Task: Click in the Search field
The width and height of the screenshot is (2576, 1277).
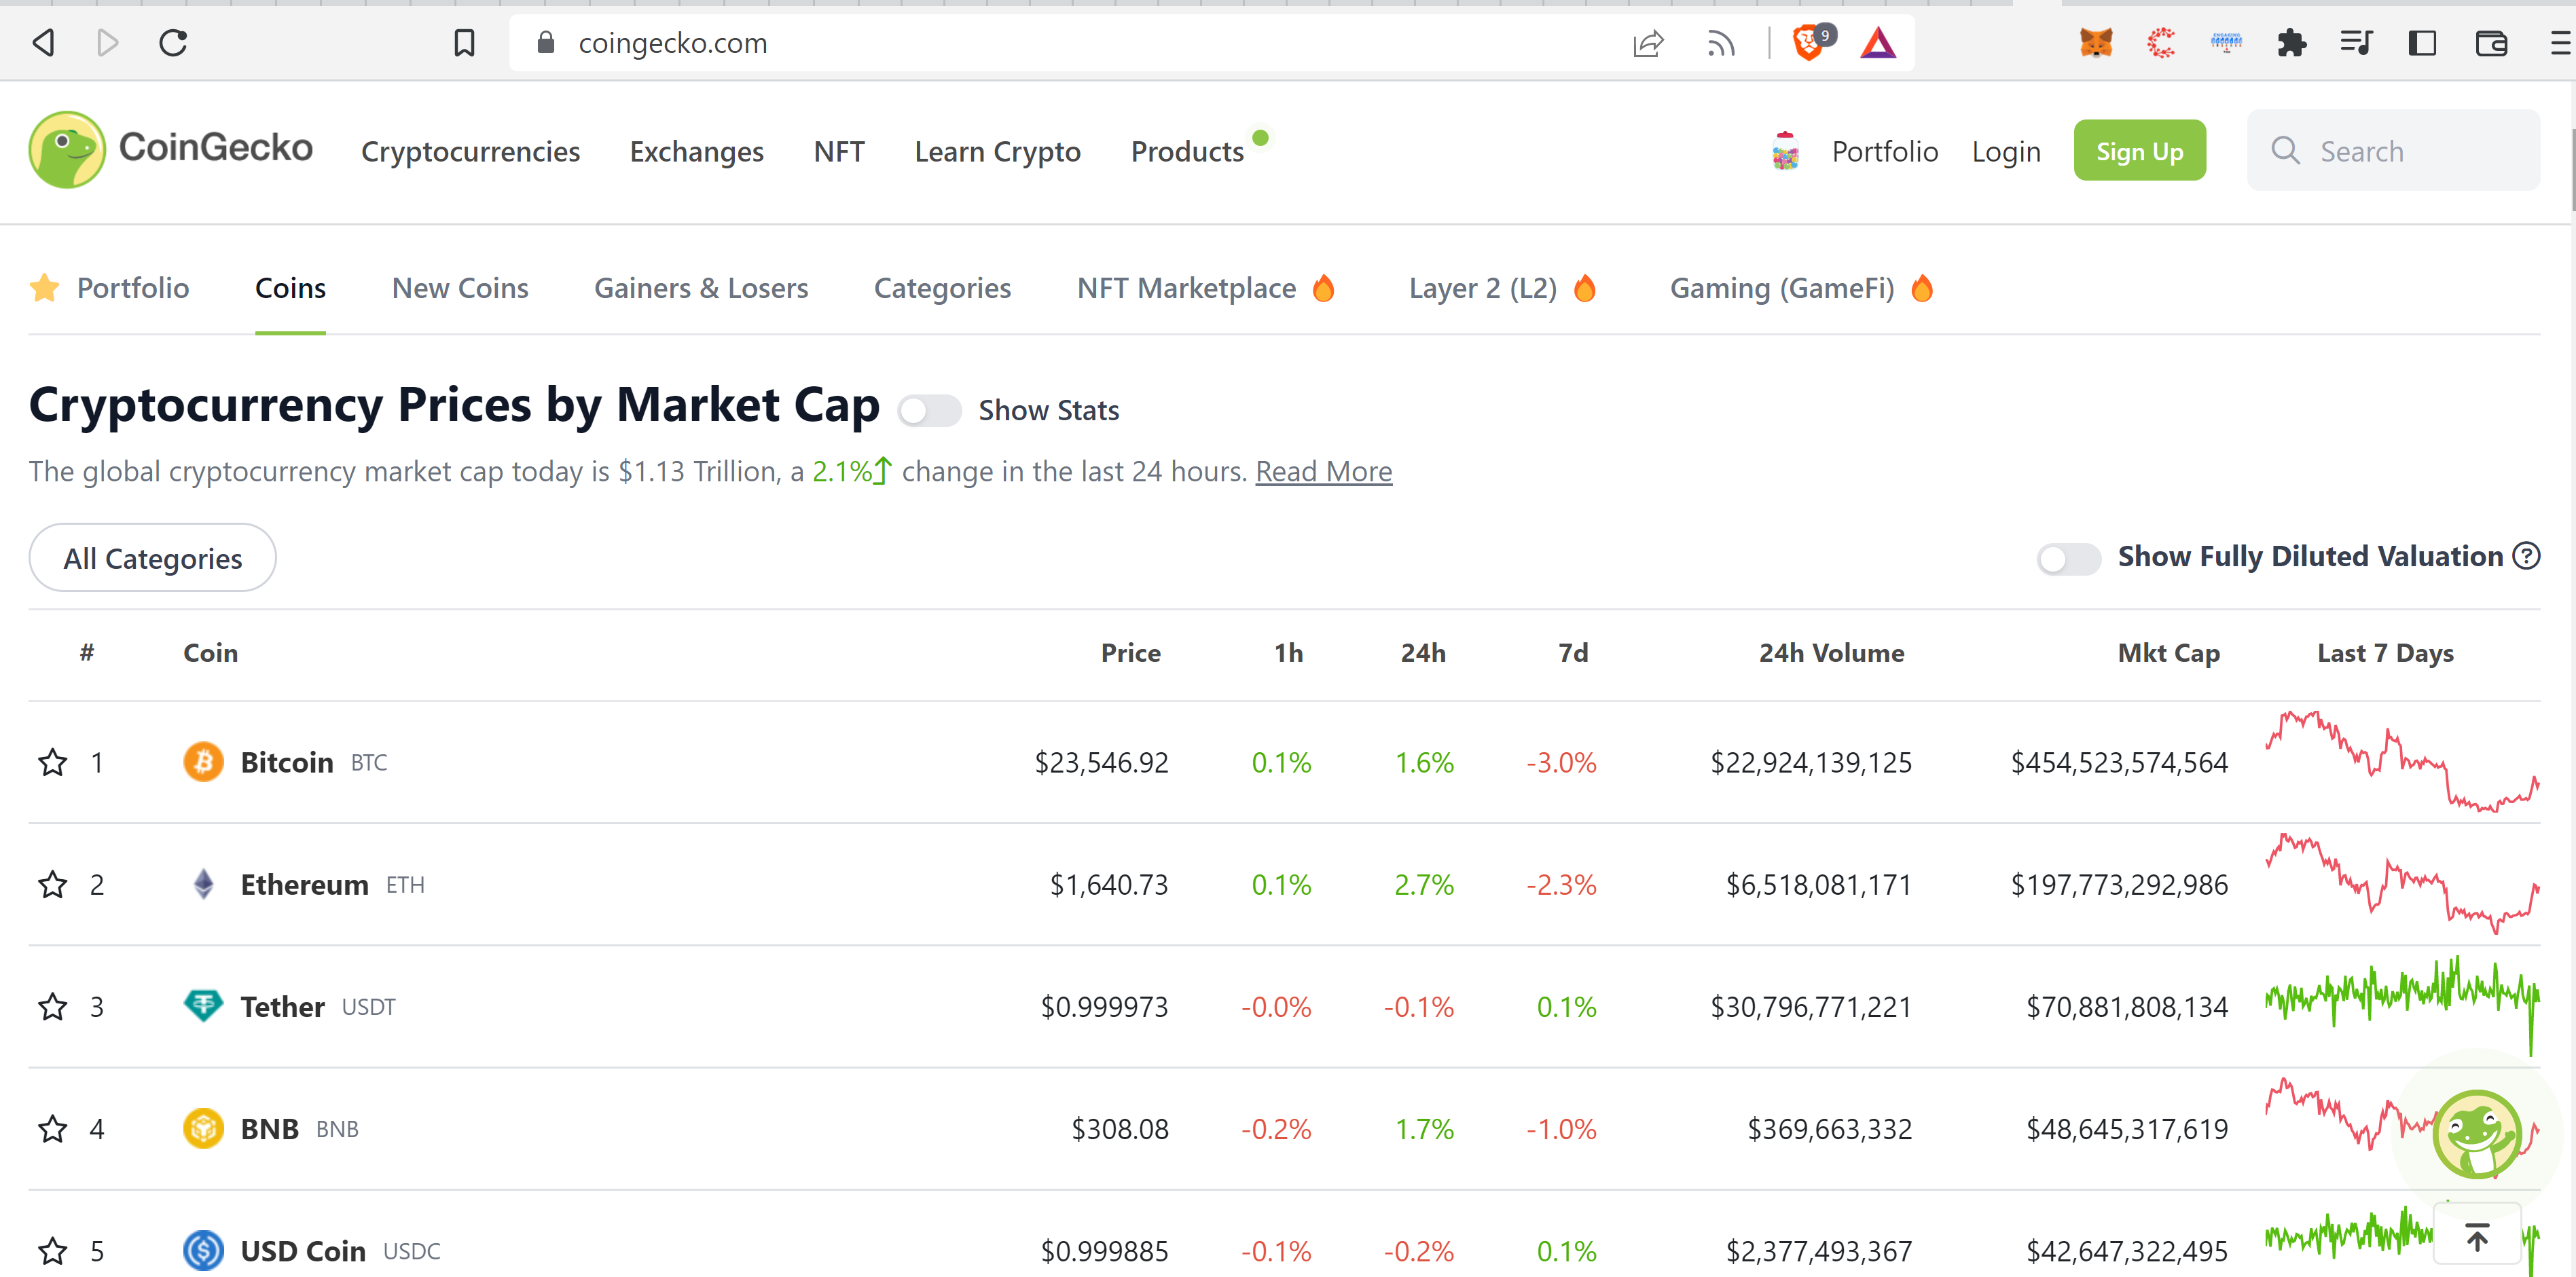Action: (x=2393, y=150)
